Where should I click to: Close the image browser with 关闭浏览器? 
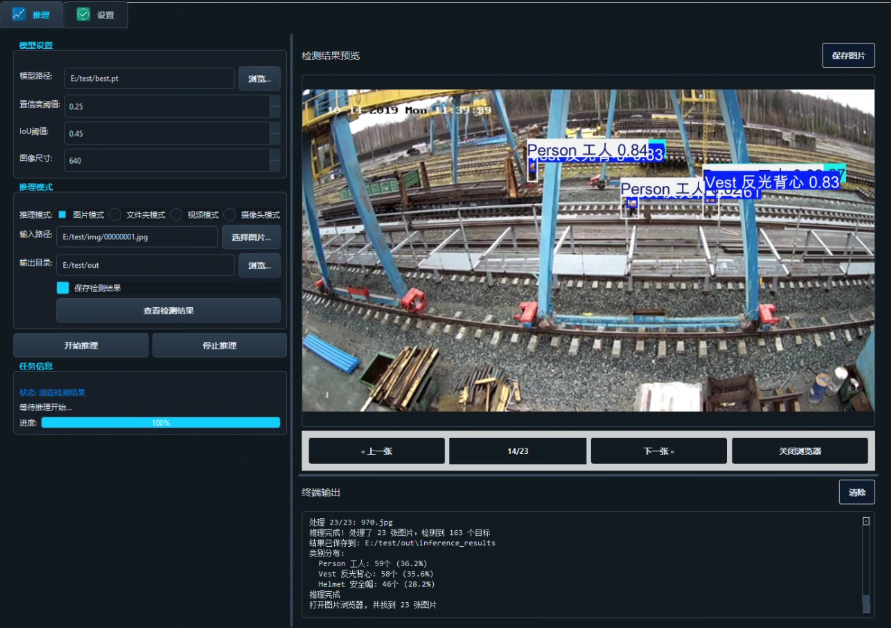pos(800,451)
